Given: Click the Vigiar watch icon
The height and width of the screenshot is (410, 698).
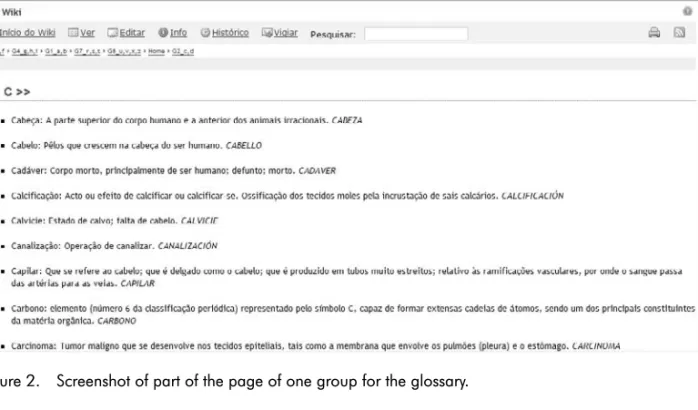Looking at the screenshot, I should [x=267, y=32].
